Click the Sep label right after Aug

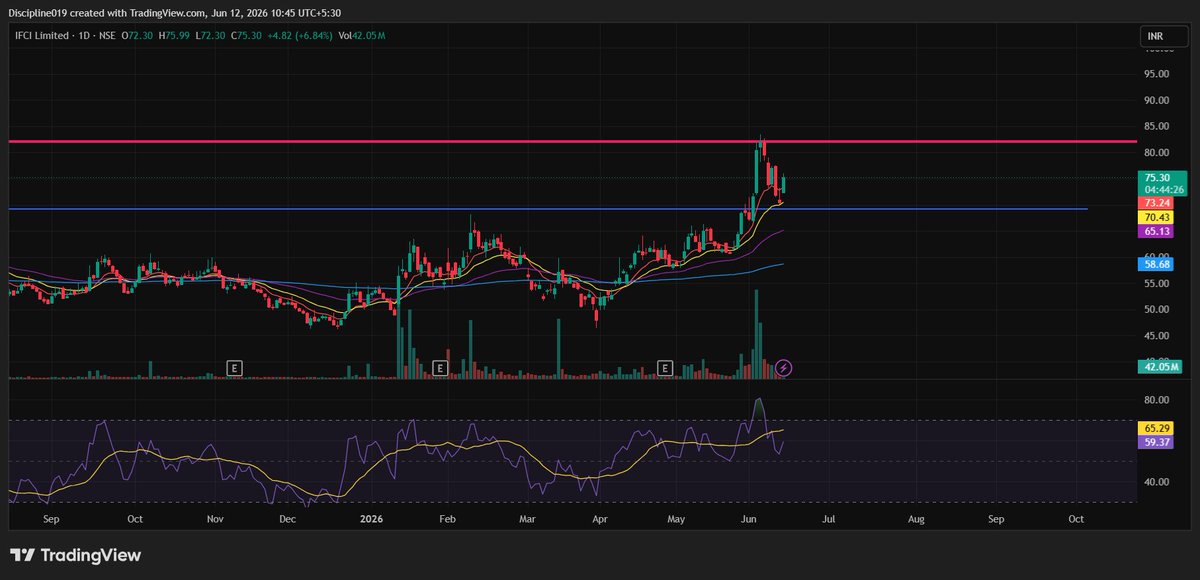tap(996, 520)
